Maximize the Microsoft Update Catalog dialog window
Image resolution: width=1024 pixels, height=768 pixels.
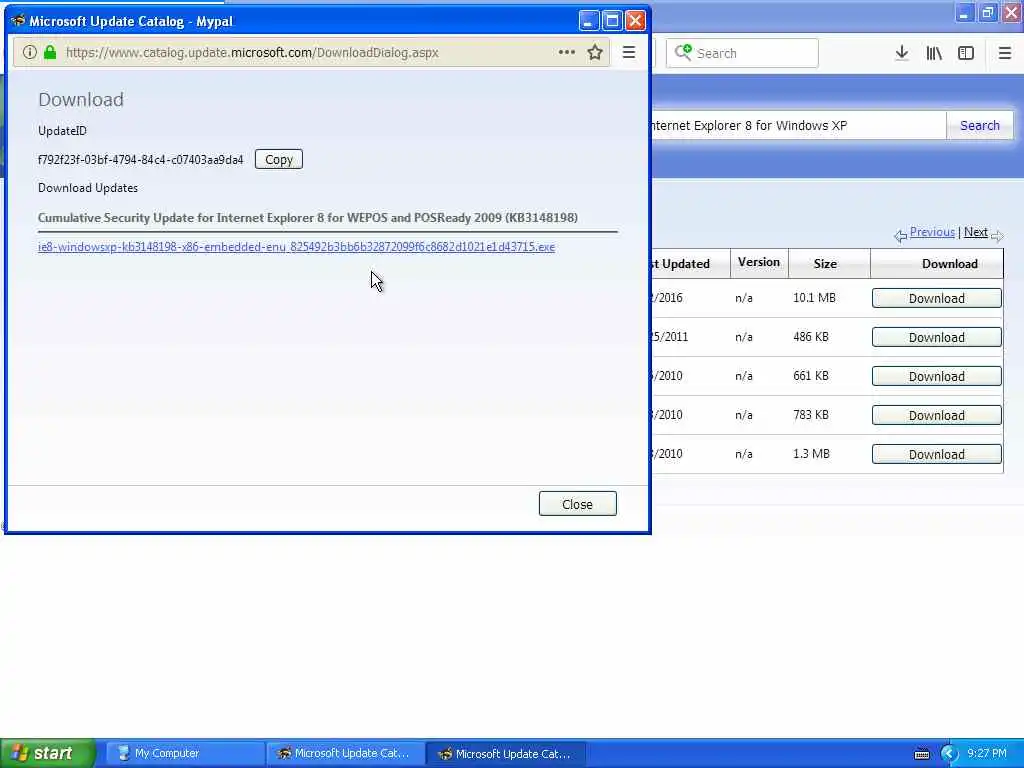(x=612, y=21)
